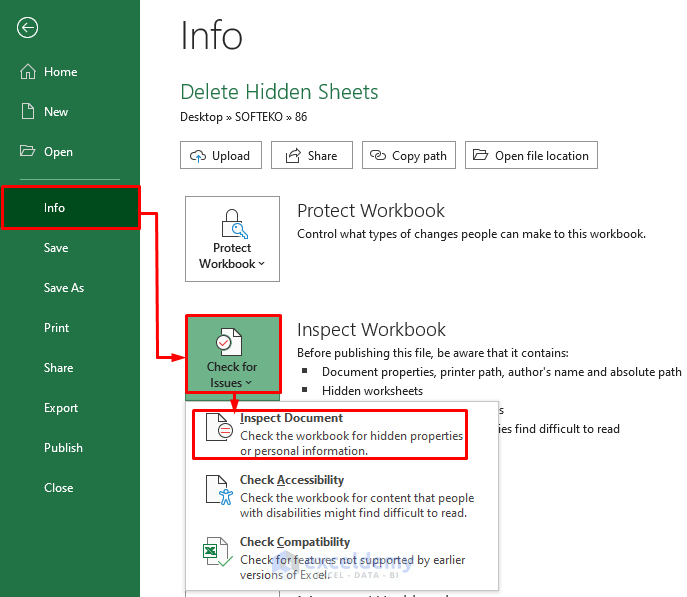Open Export in the sidebar
Viewport: 687px width, 597px height.
(x=61, y=408)
